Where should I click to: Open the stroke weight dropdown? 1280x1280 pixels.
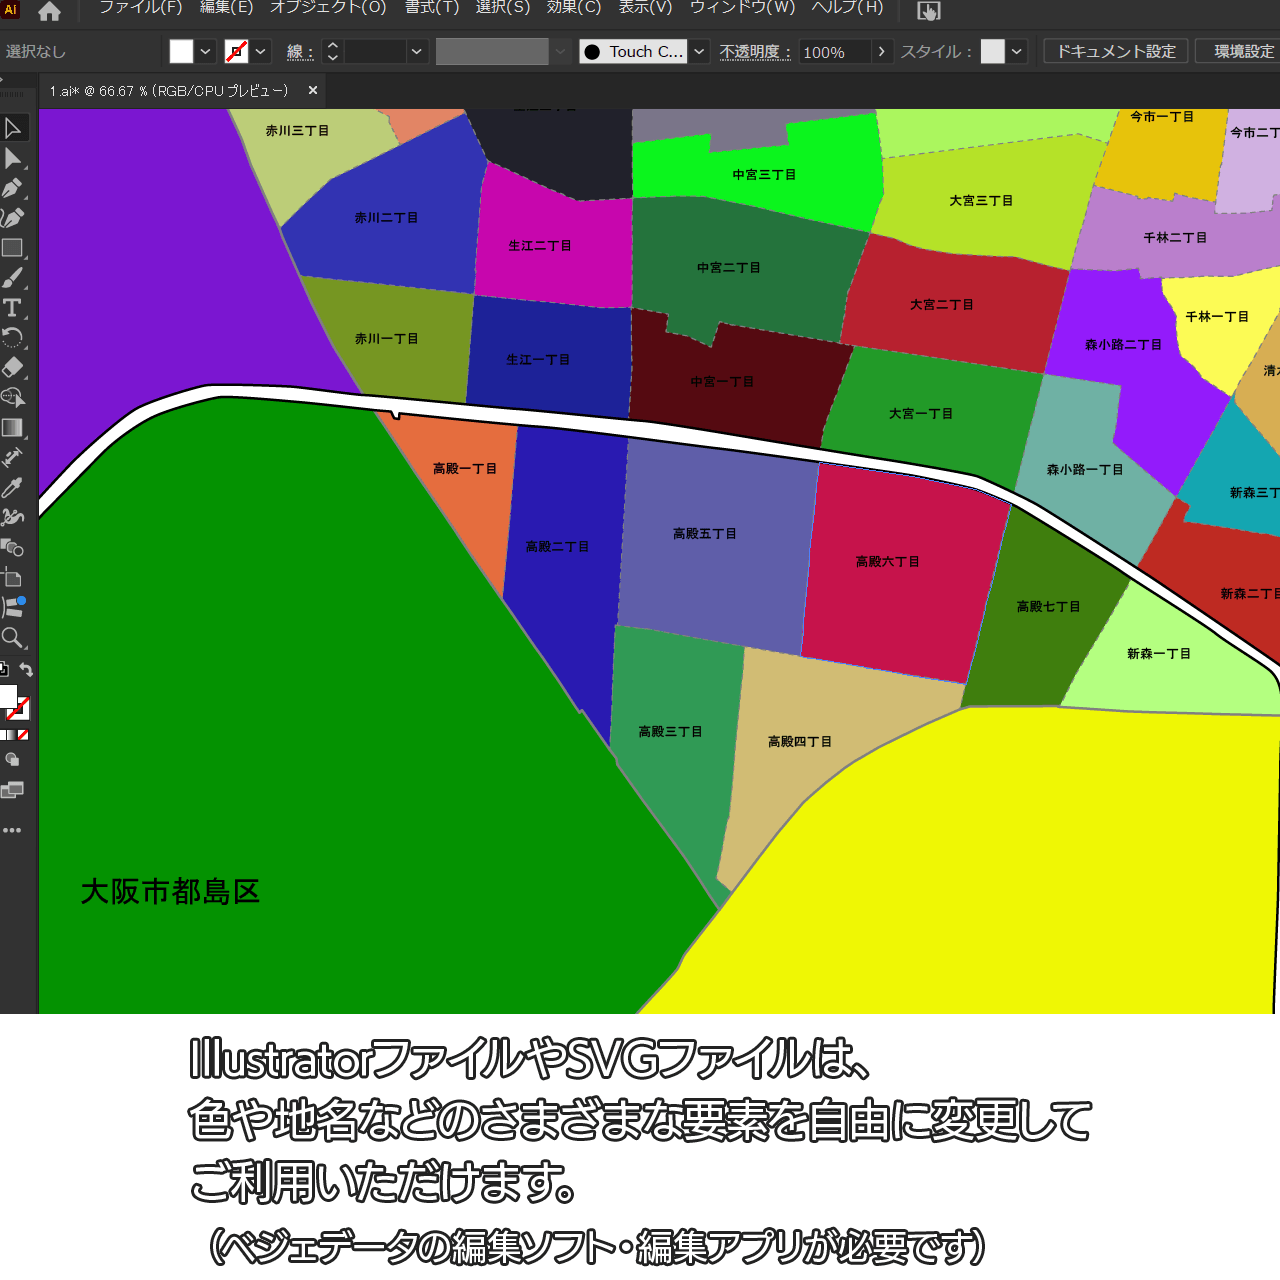[417, 52]
